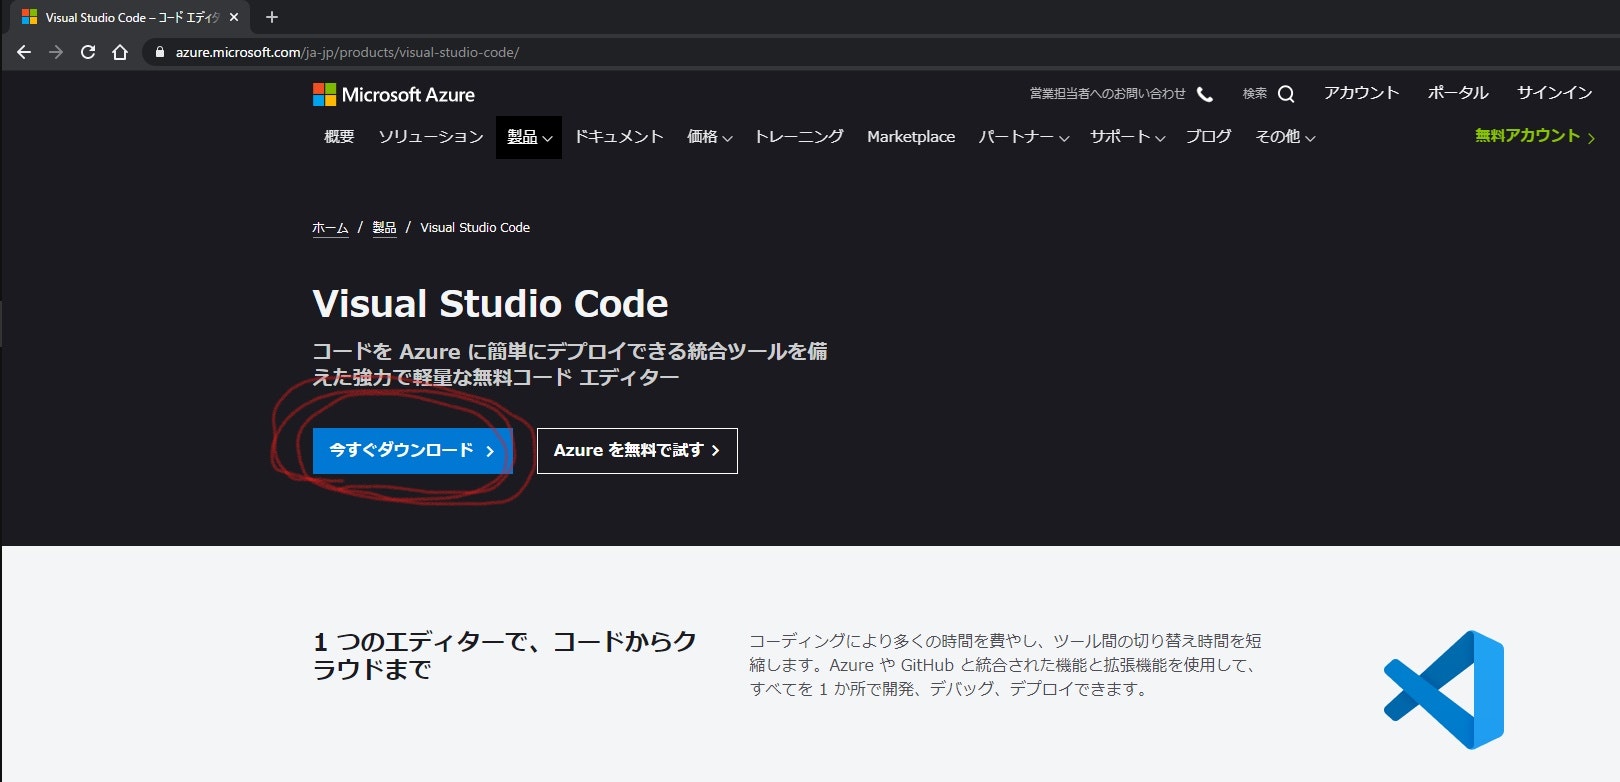
Task: Open the ポータル link
Action: coord(1457,93)
